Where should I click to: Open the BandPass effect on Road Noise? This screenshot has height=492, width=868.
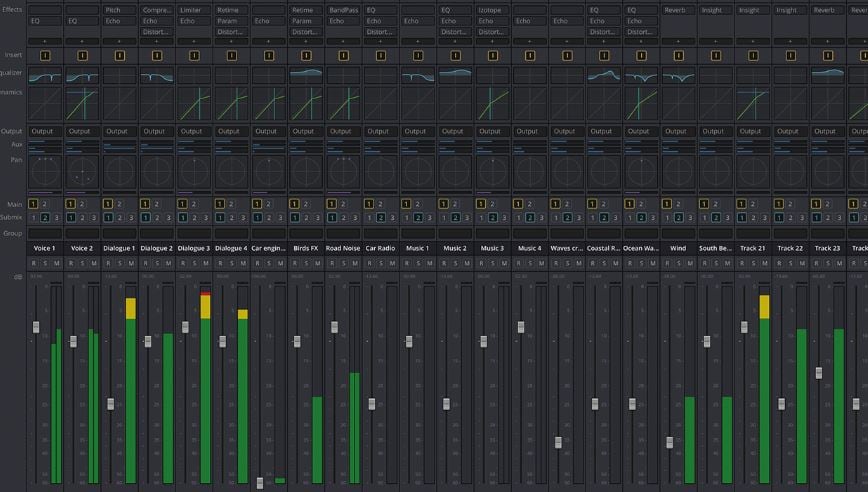pyautogui.click(x=343, y=10)
